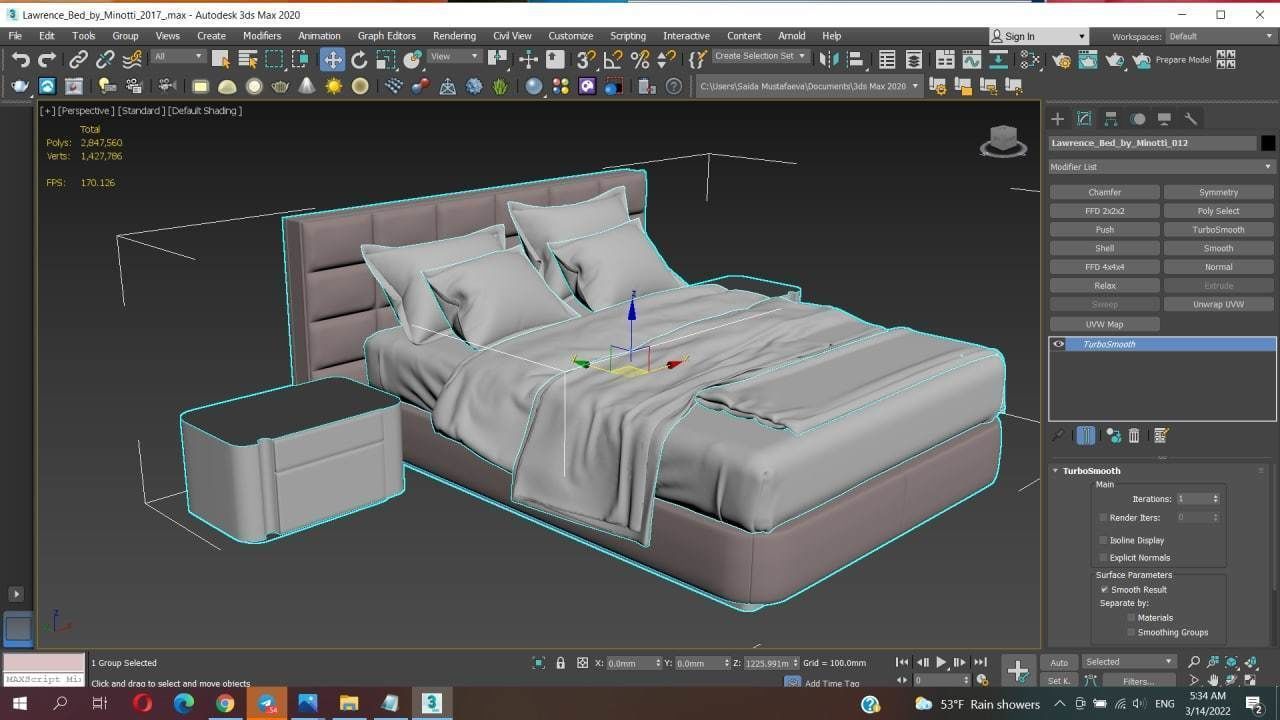The height and width of the screenshot is (720, 1280).
Task: Remove modifier with the trash icon
Action: (1134, 436)
